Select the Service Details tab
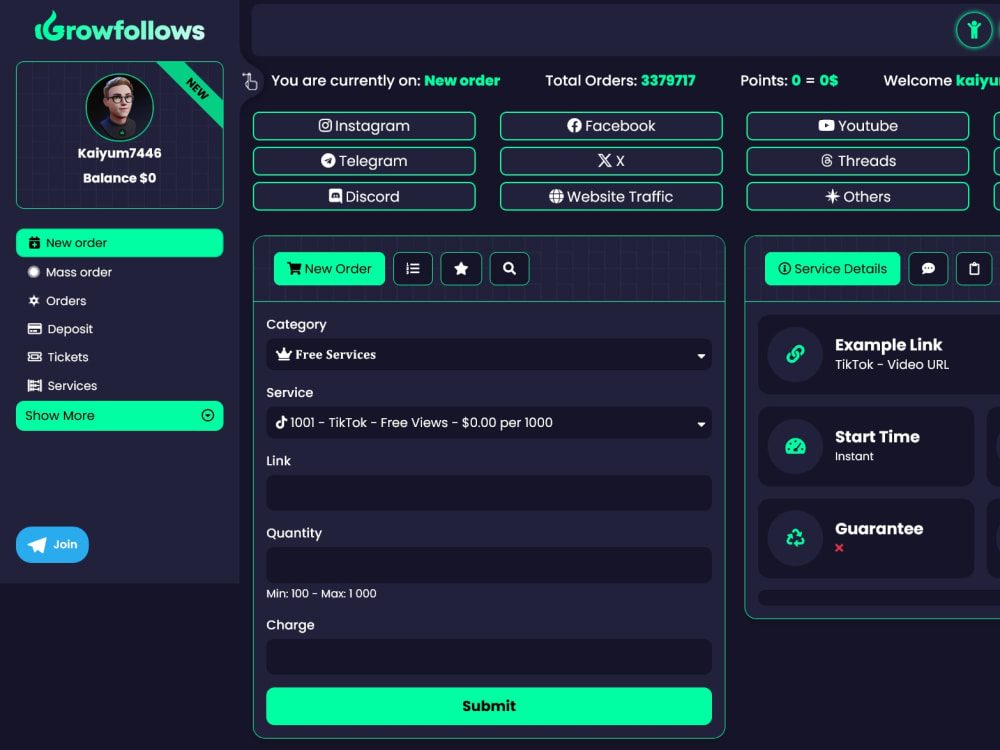 [x=832, y=268]
